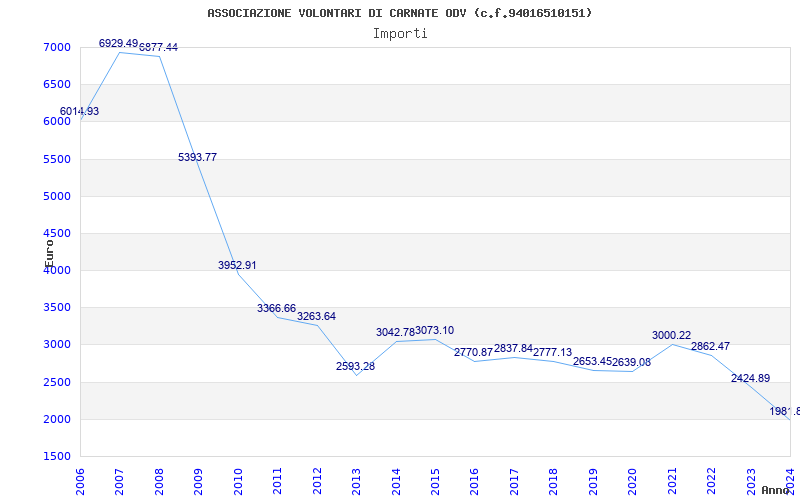Click the 2837.84 data label

[x=513, y=348]
